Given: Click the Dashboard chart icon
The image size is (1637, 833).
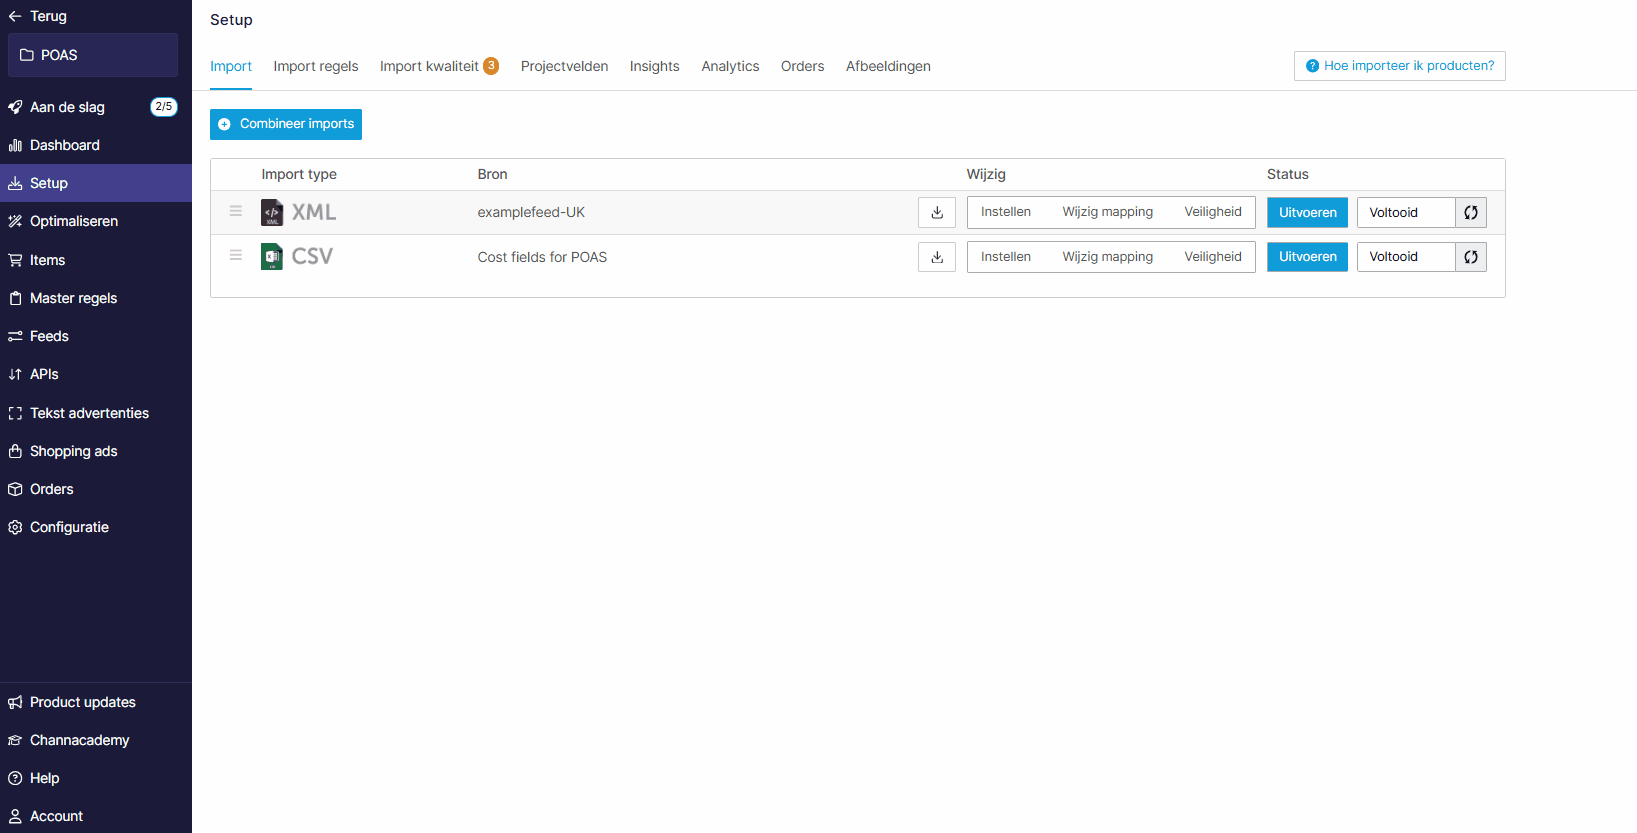Looking at the screenshot, I should pos(15,145).
